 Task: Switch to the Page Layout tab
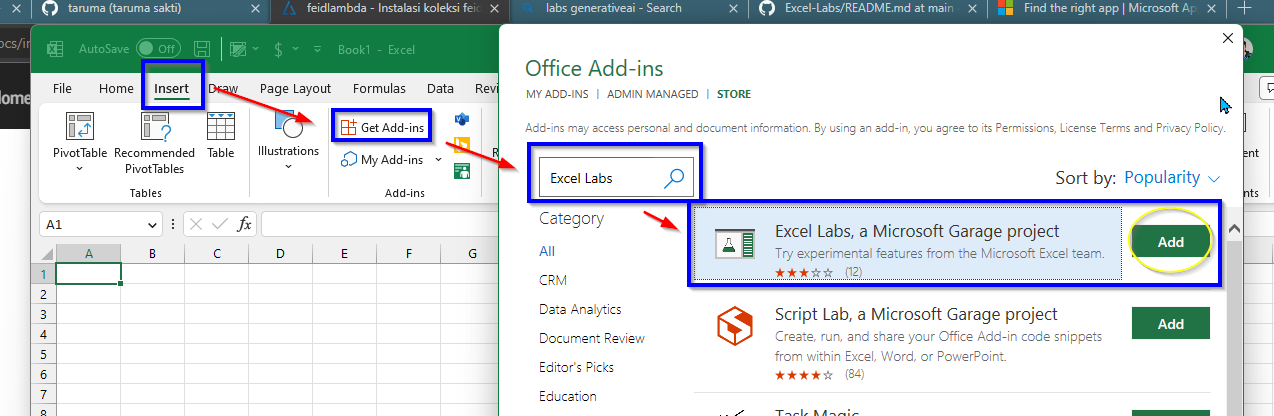tap(295, 88)
